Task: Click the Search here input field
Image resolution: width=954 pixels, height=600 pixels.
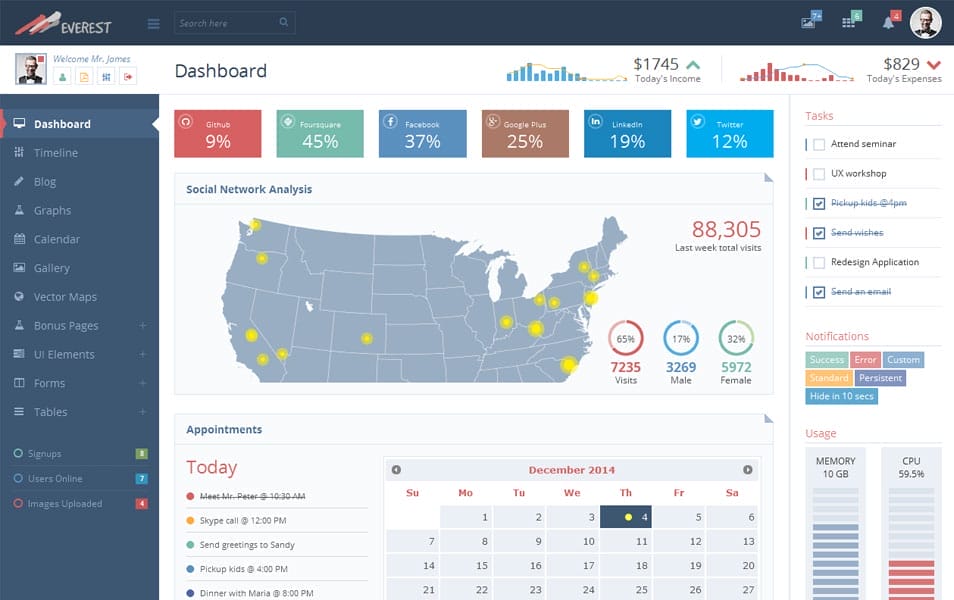Action: point(225,23)
